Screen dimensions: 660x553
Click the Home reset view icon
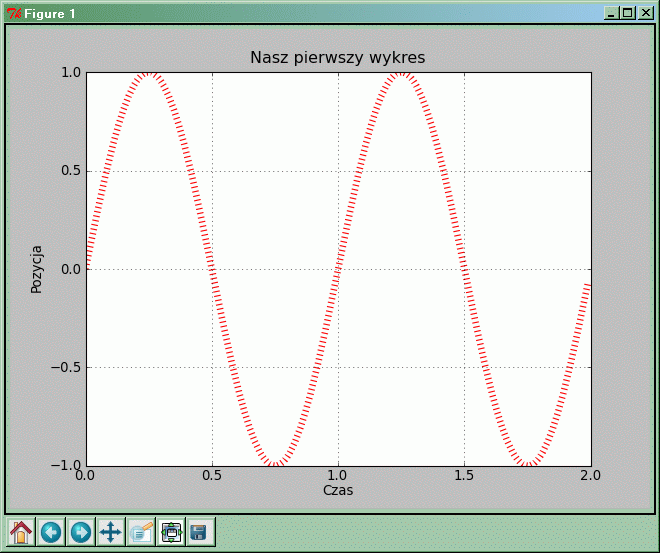click(x=21, y=532)
